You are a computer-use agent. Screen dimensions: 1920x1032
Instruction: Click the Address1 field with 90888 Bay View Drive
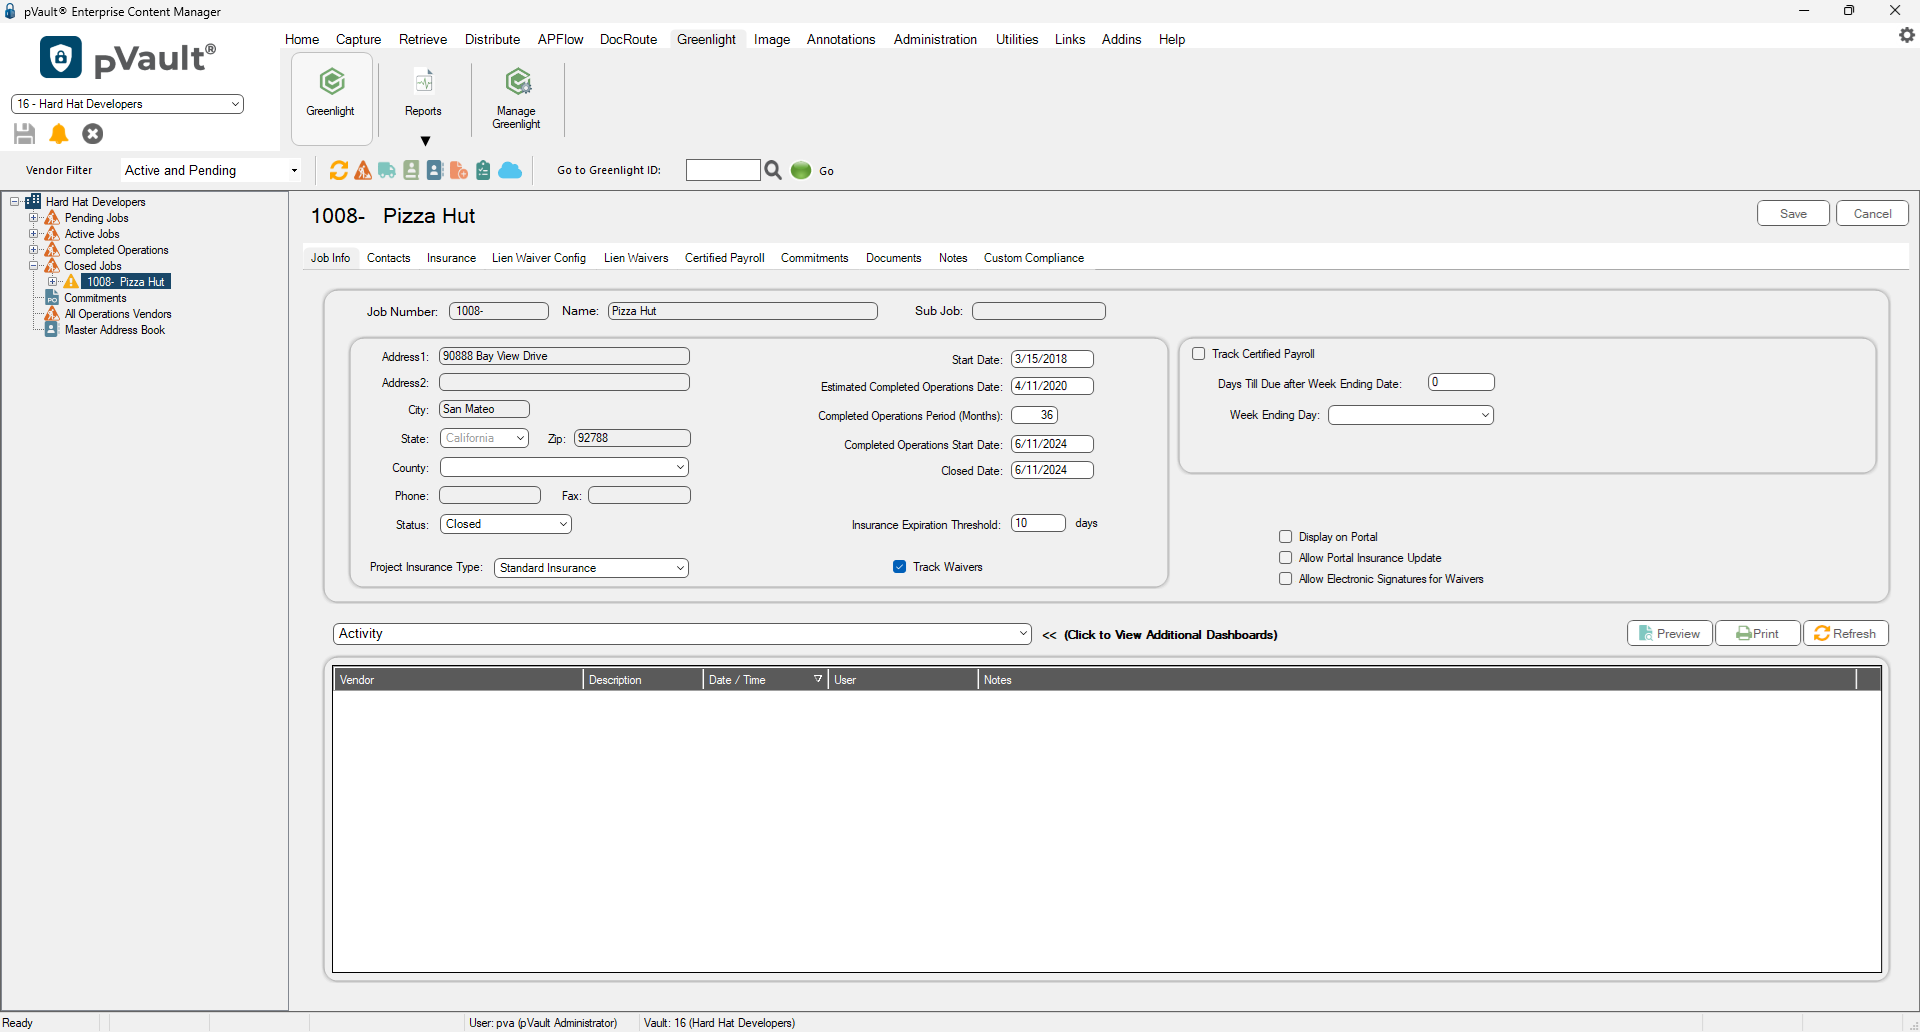(565, 356)
